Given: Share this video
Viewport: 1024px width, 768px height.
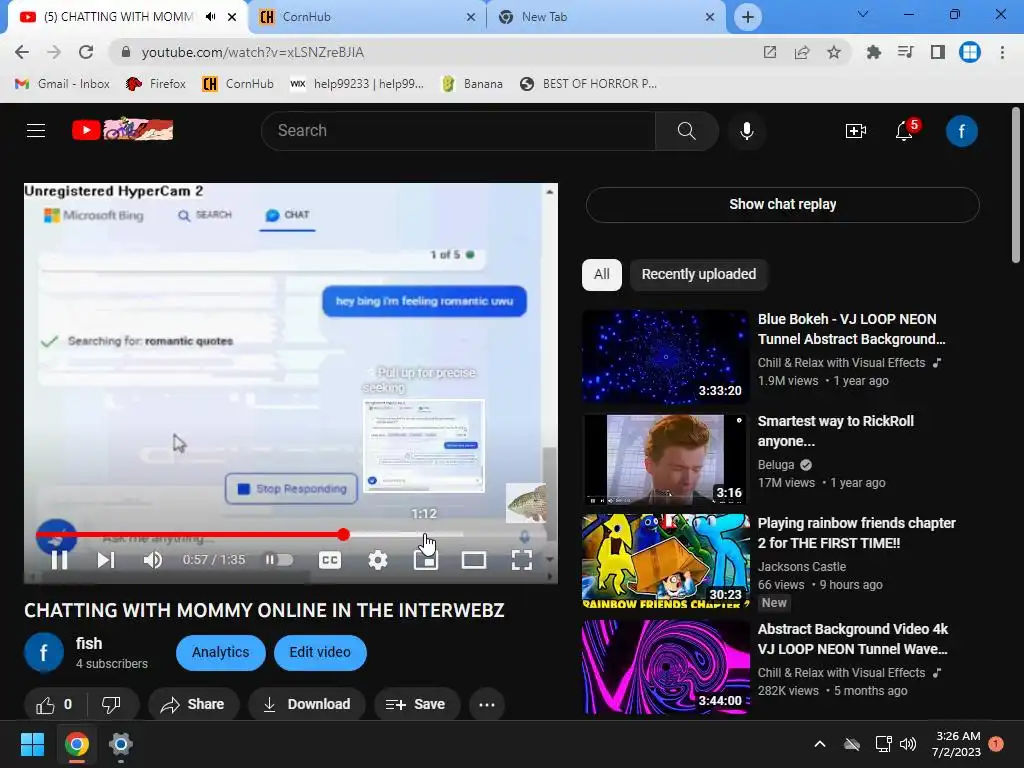Looking at the screenshot, I should [193, 705].
